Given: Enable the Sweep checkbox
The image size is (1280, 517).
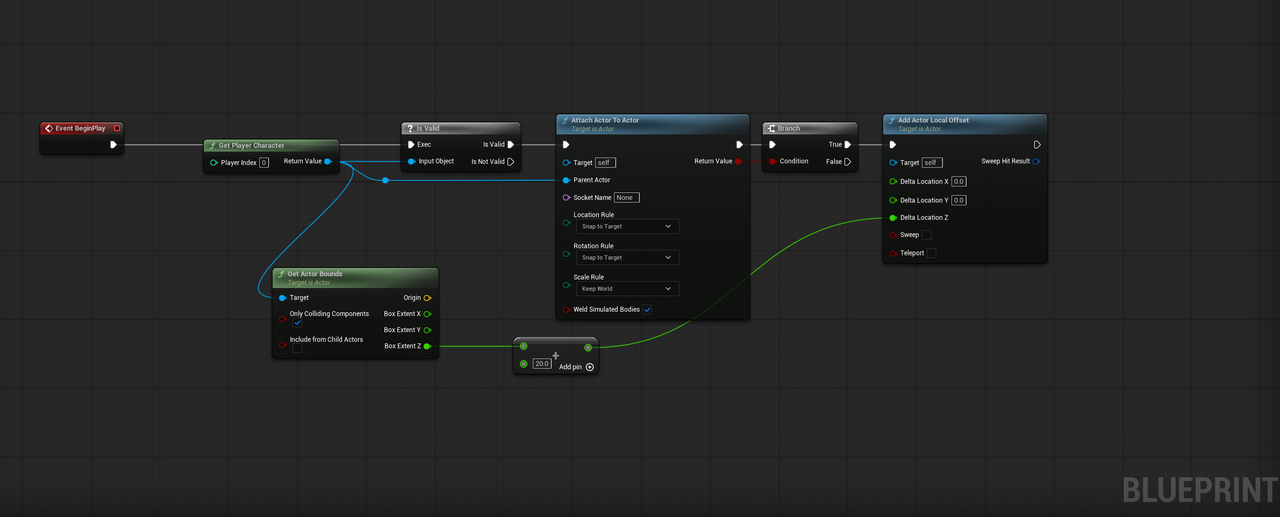Looking at the screenshot, I should click(926, 235).
